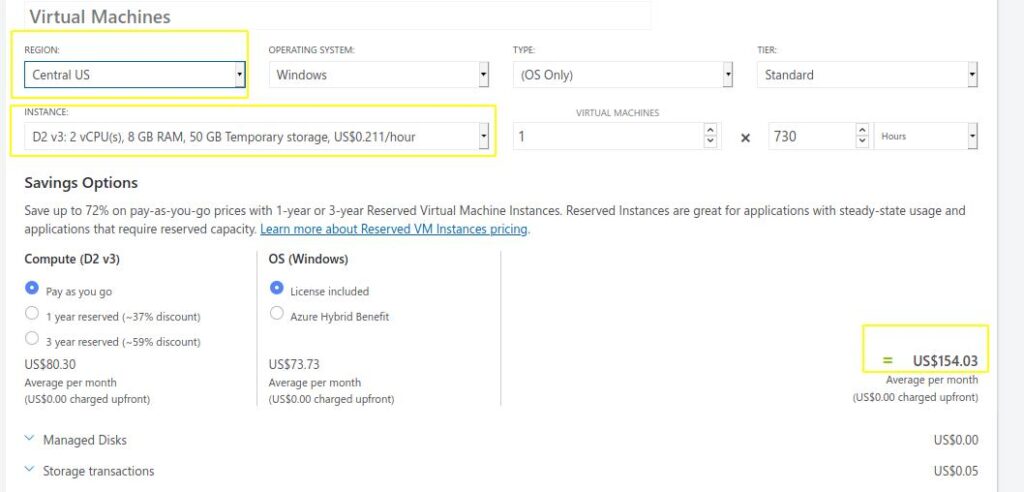Click the 730 hours input field

click(x=812, y=137)
